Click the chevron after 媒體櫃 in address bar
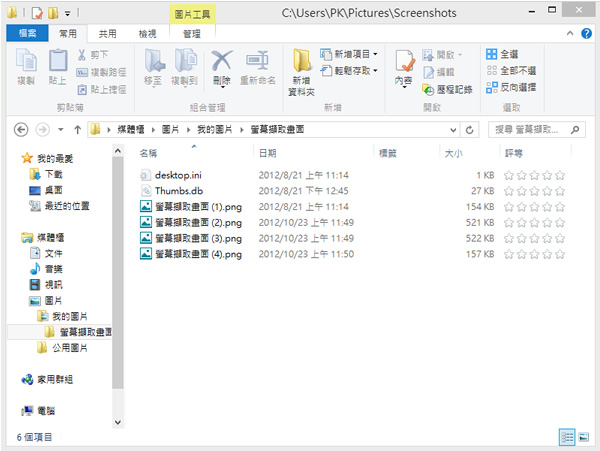The width and height of the screenshot is (600, 451). [x=153, y=130]
